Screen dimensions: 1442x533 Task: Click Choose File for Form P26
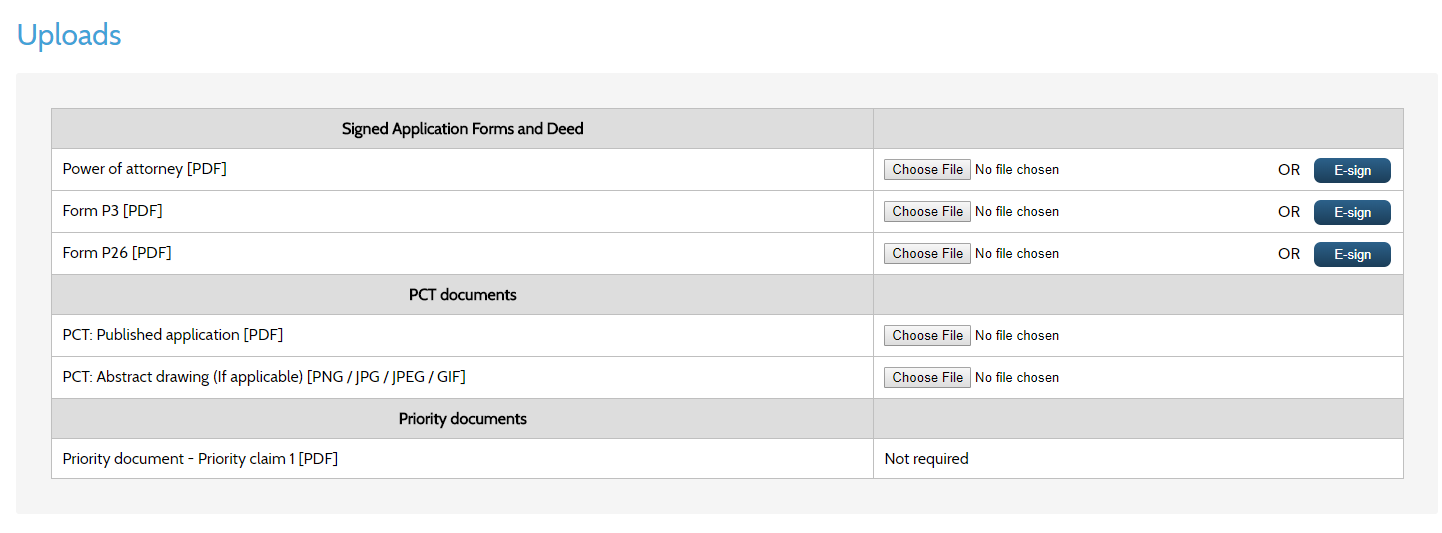coord(927,254)
